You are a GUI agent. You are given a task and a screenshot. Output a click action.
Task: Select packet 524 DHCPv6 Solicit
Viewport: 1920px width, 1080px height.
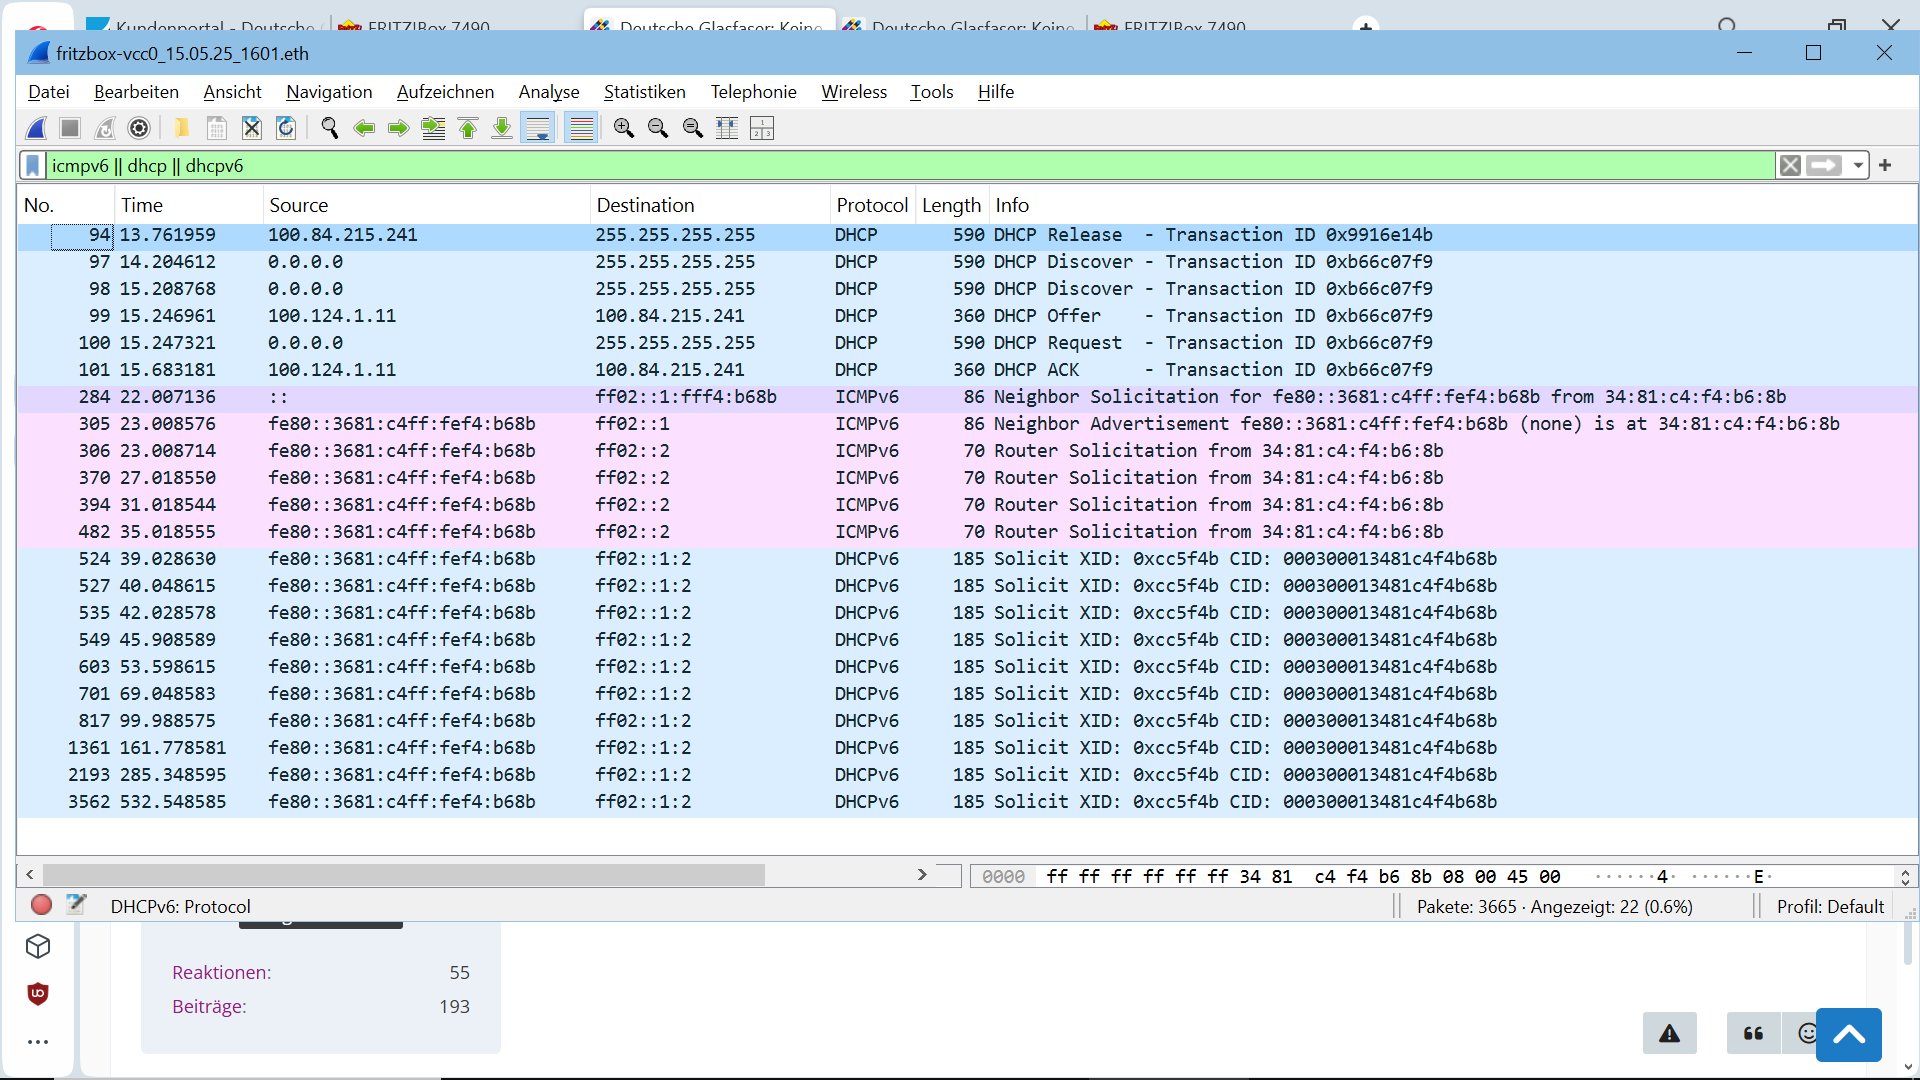(967, 559)
